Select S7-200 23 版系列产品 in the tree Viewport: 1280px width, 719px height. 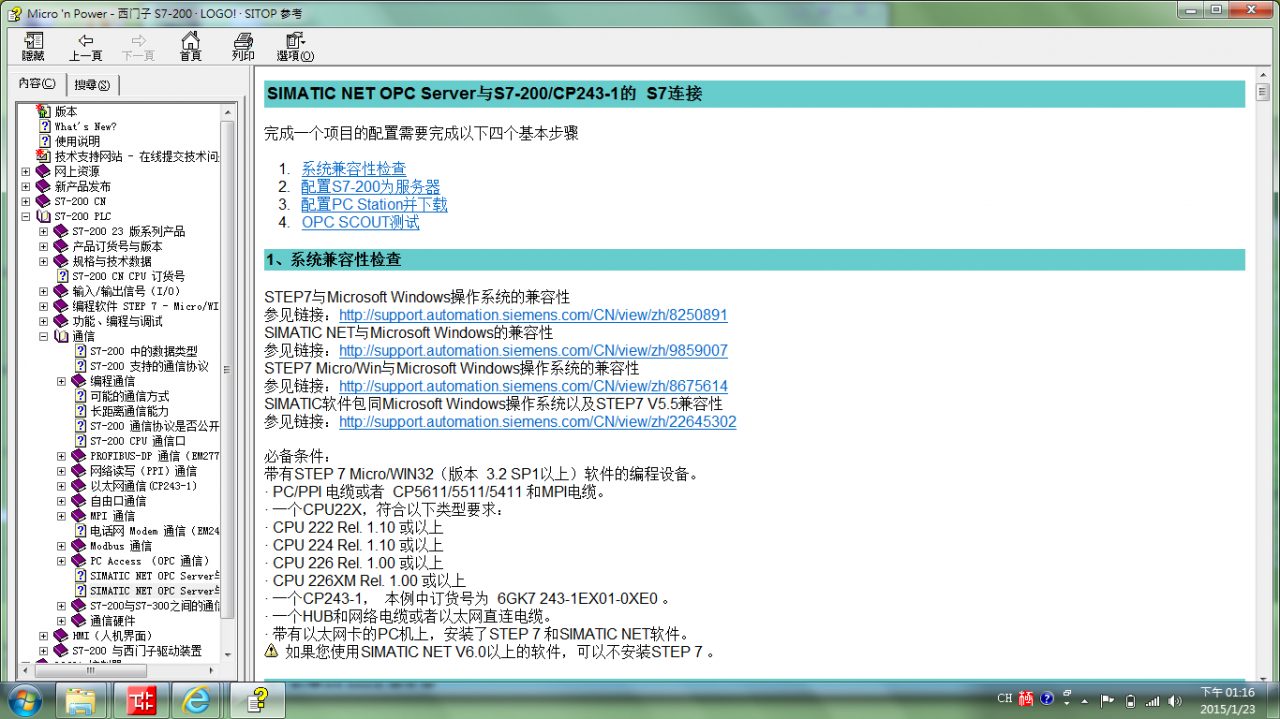click(x=128, y=231)
